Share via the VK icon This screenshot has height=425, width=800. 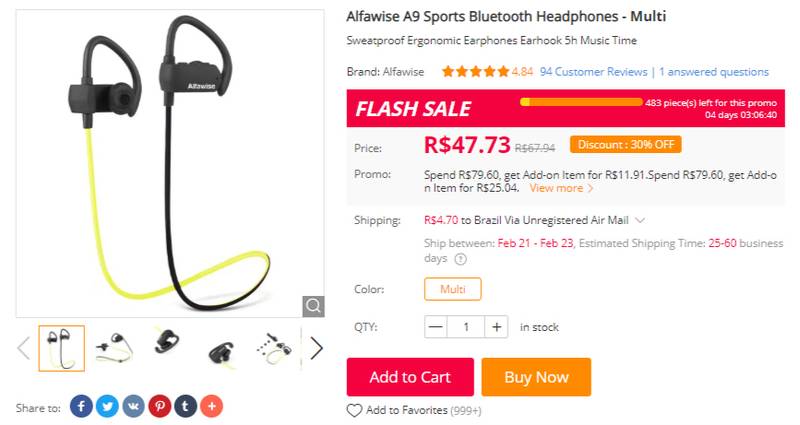tap(133, 406)
